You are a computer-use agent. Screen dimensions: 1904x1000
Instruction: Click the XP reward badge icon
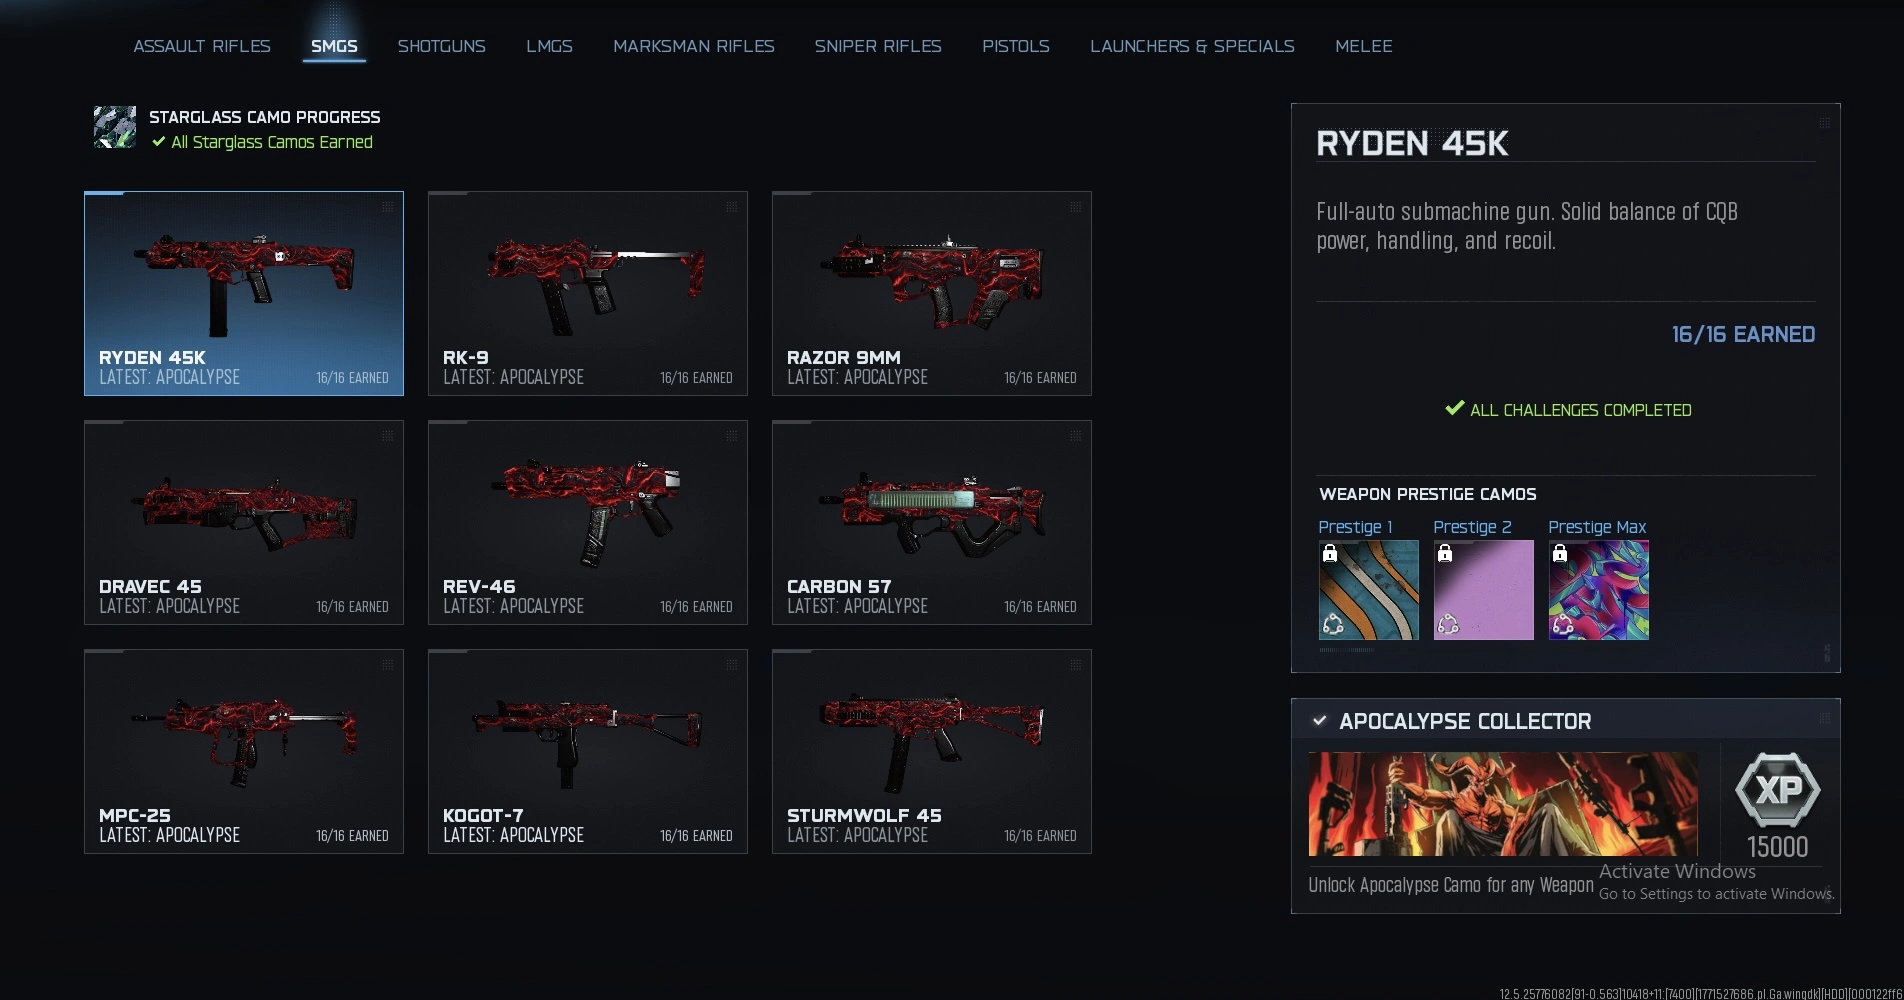(x=1777, y=790)
